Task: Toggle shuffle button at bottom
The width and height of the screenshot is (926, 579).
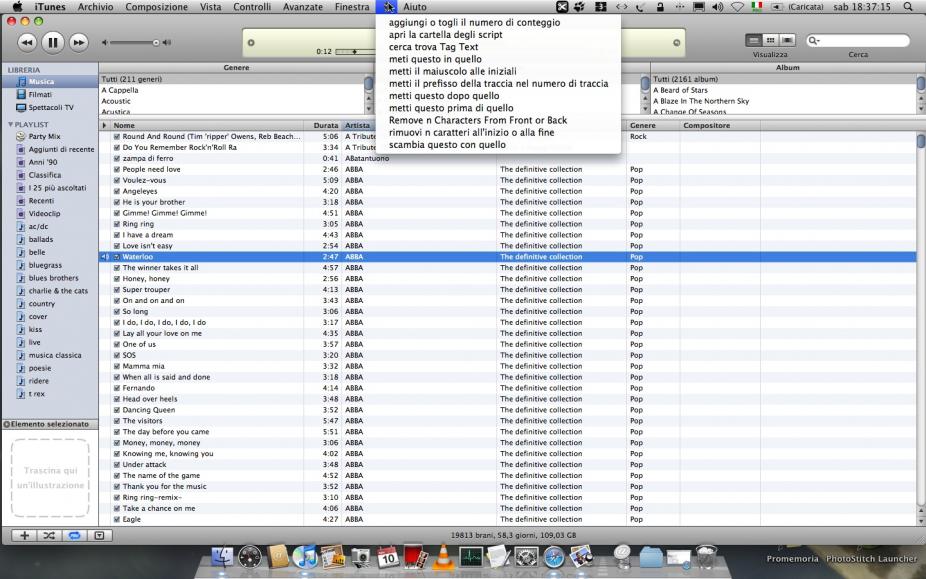Action: coord(49,535)
